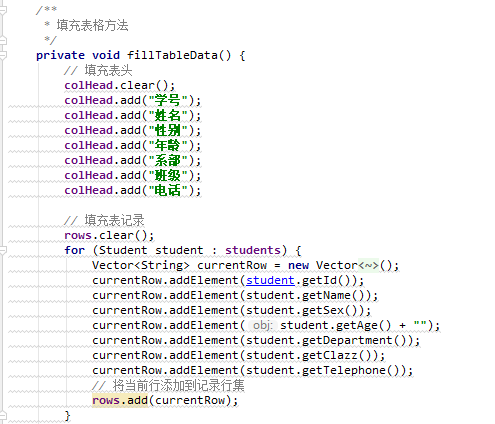Collapse the for loop fold marker
Screen dimensions: 495x424
(3, 250)
